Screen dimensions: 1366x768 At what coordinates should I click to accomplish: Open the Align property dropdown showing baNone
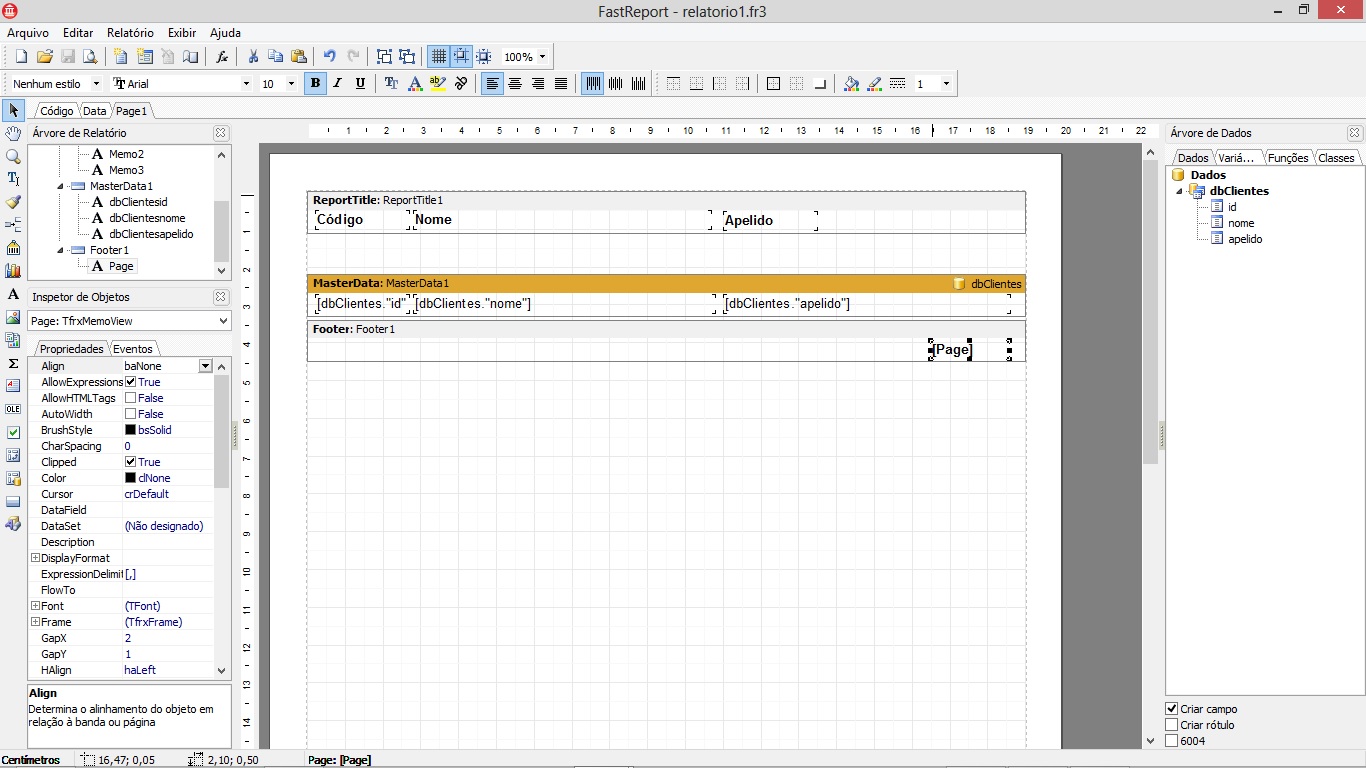click(x=205, y=365)
